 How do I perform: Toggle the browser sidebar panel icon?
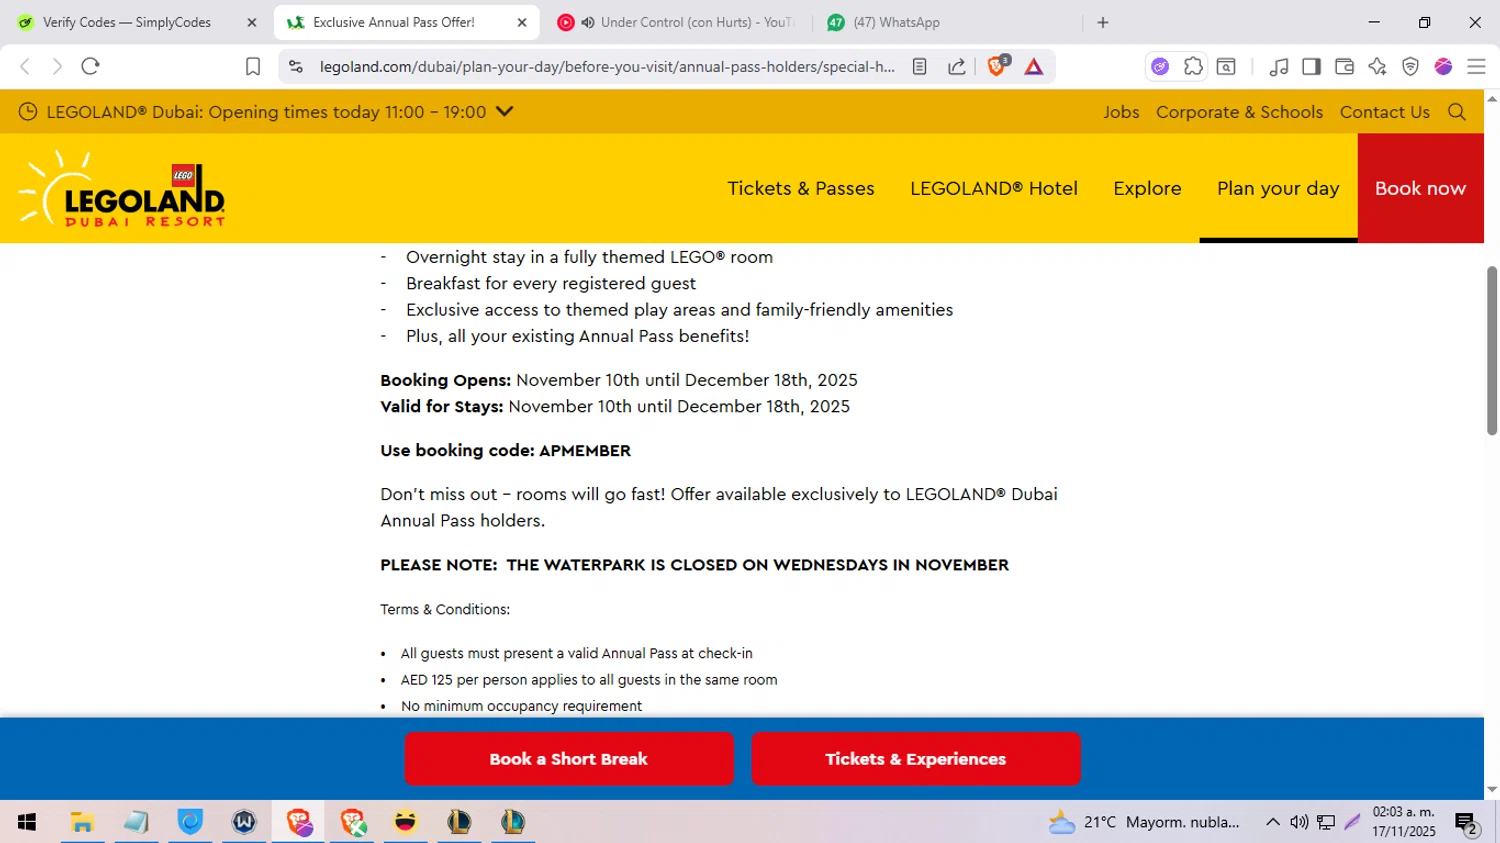tap(1311, 67)
